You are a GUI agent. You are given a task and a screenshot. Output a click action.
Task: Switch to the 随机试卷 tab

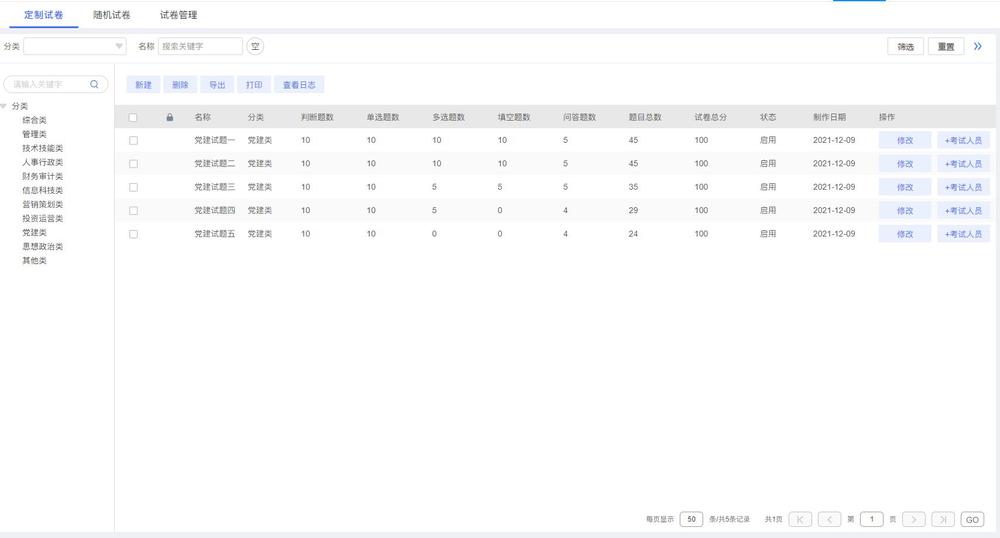click(x=112, y=15)
